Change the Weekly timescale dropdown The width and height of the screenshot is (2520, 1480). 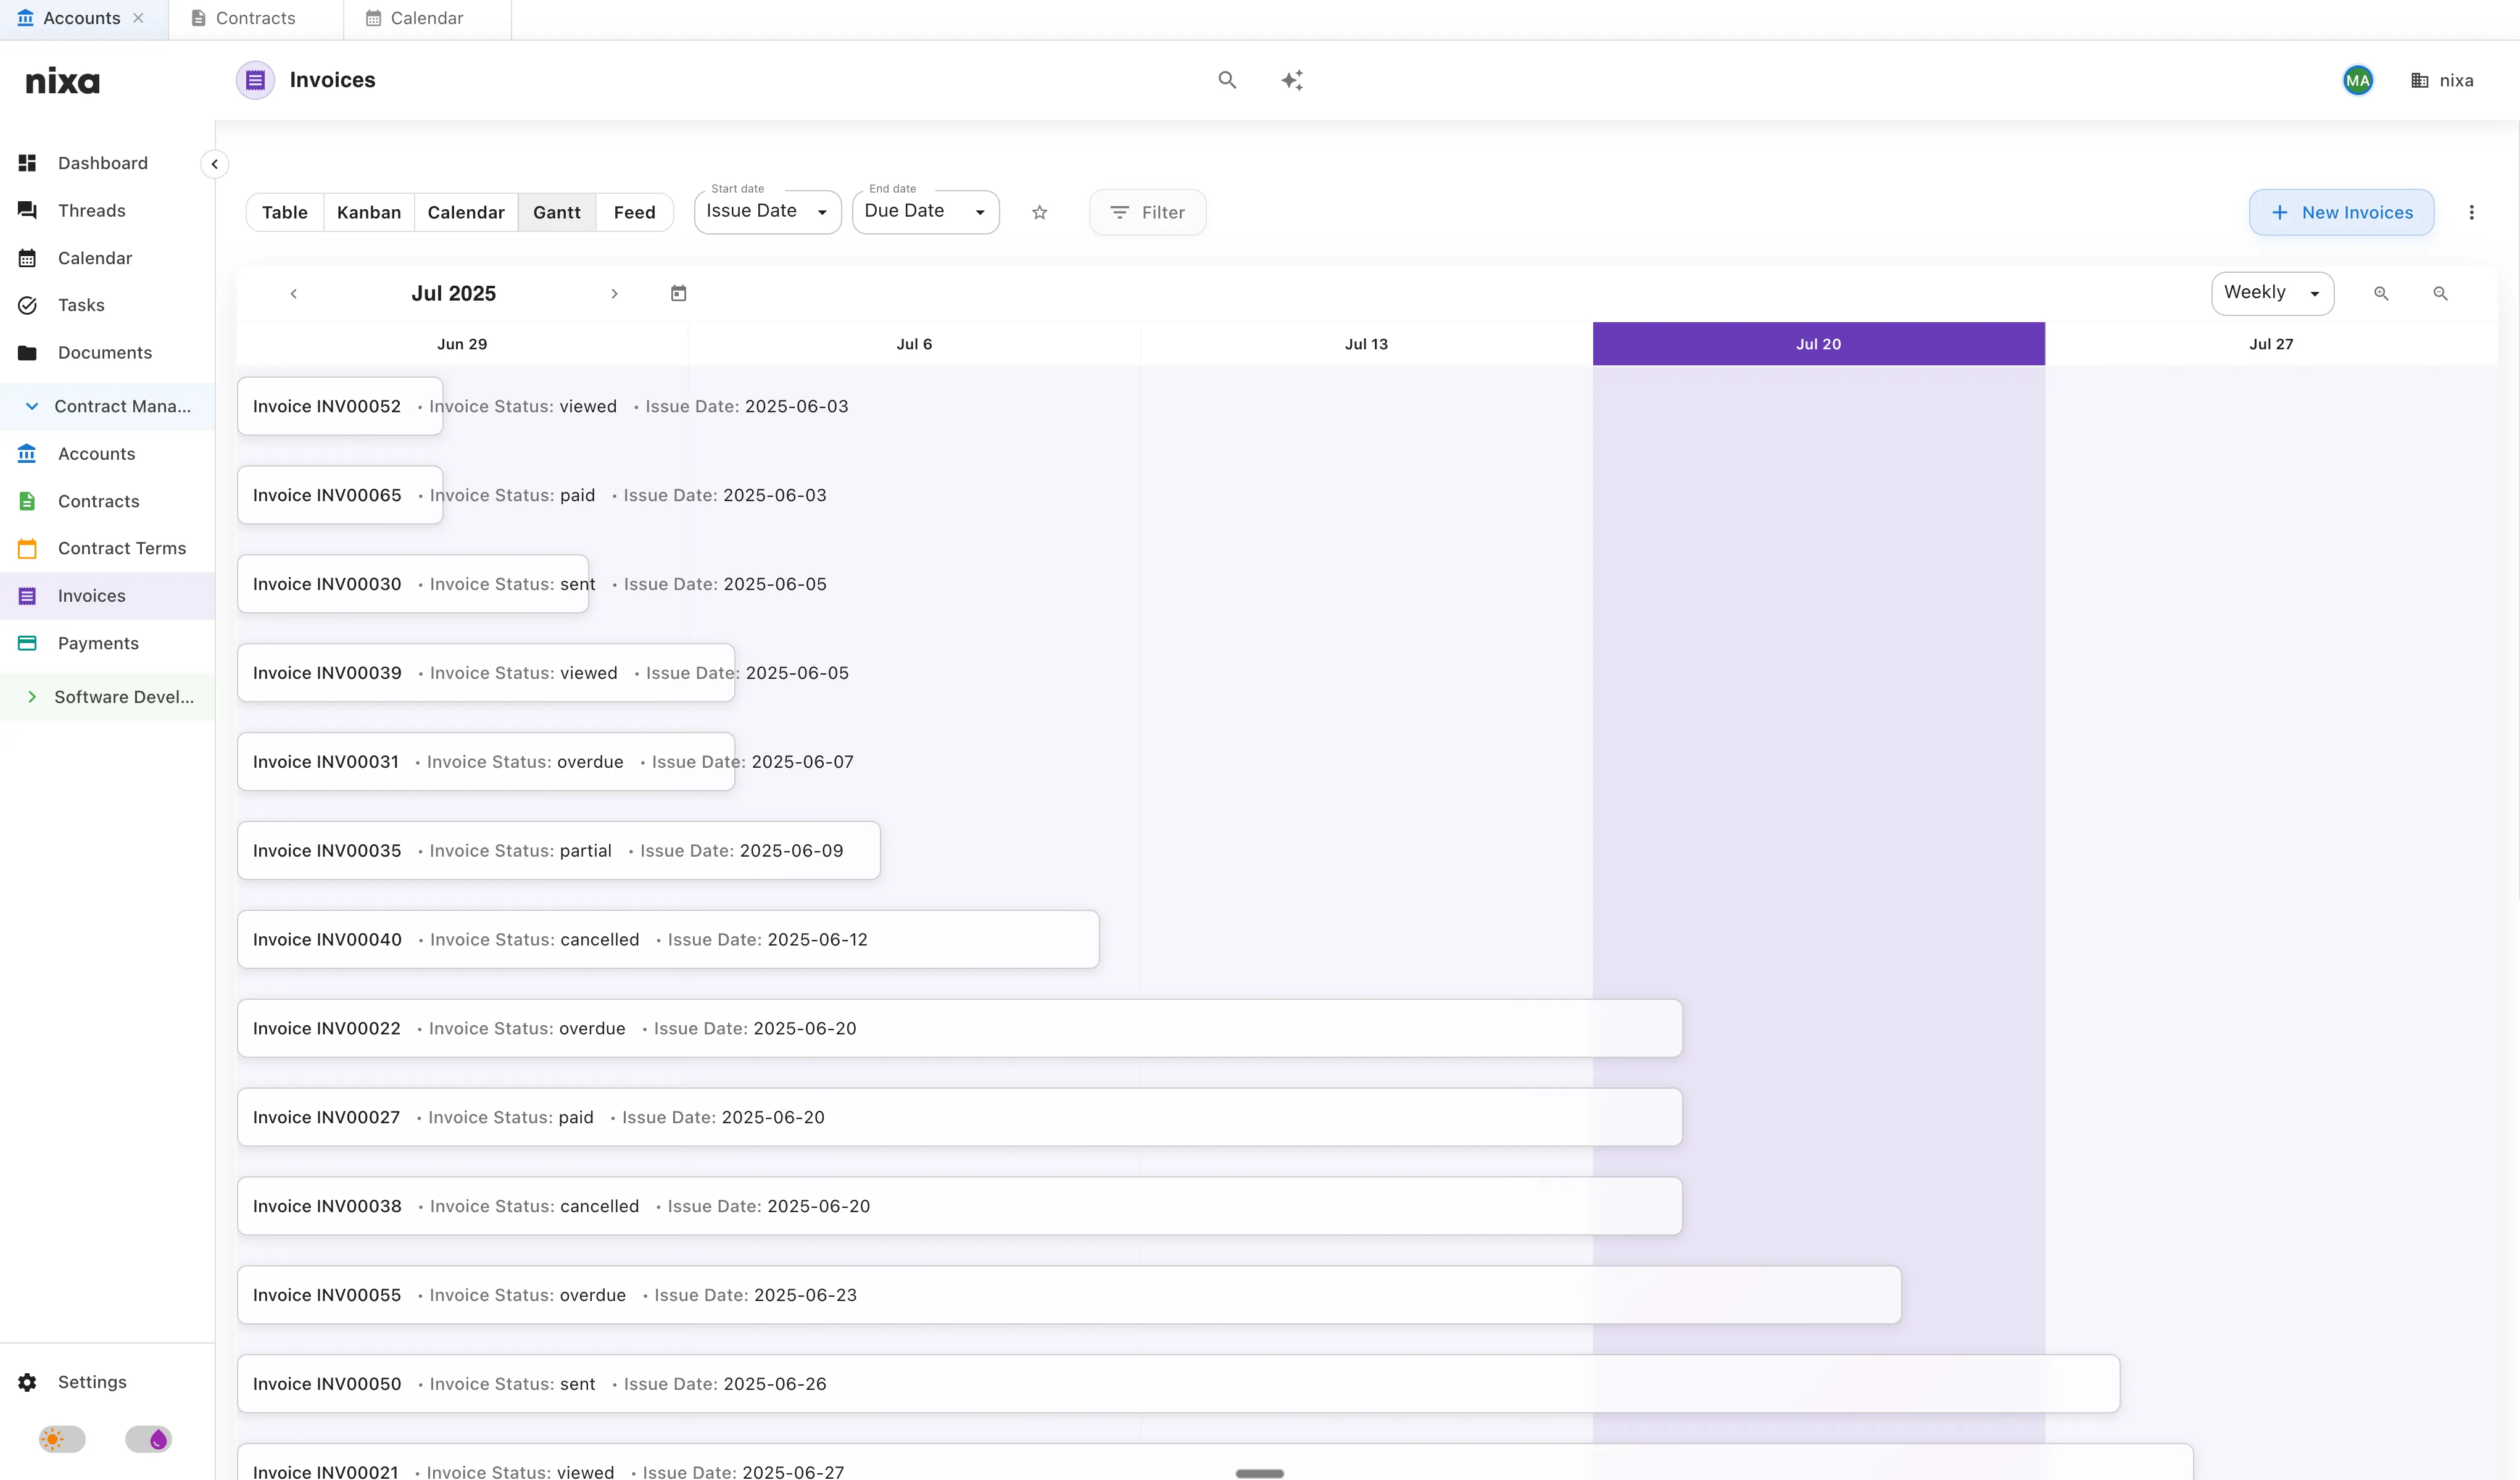pyautogui.click(x=2271, y=293)
